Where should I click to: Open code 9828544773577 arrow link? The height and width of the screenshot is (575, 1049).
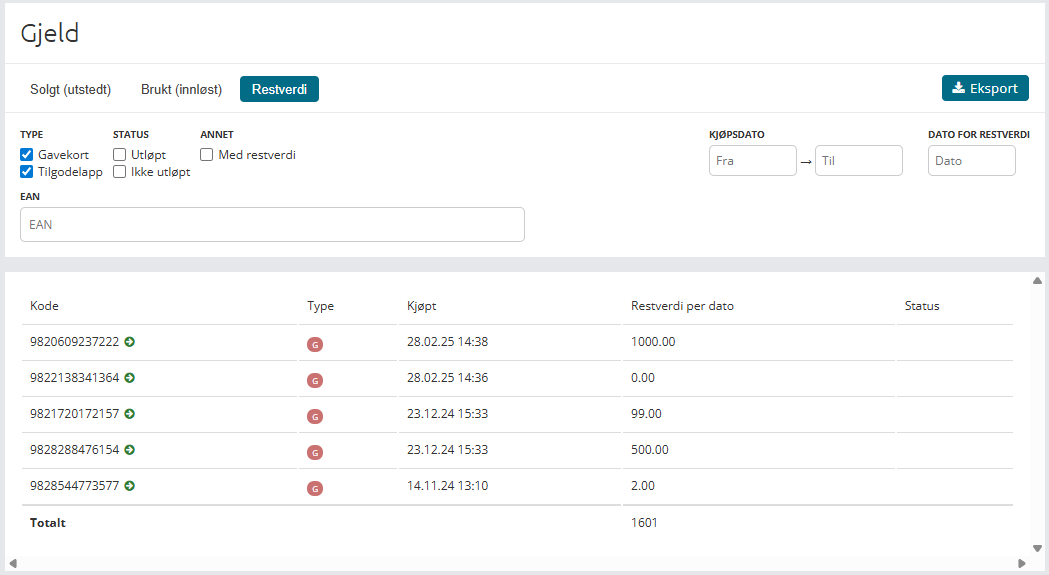[x=130, y=486]
